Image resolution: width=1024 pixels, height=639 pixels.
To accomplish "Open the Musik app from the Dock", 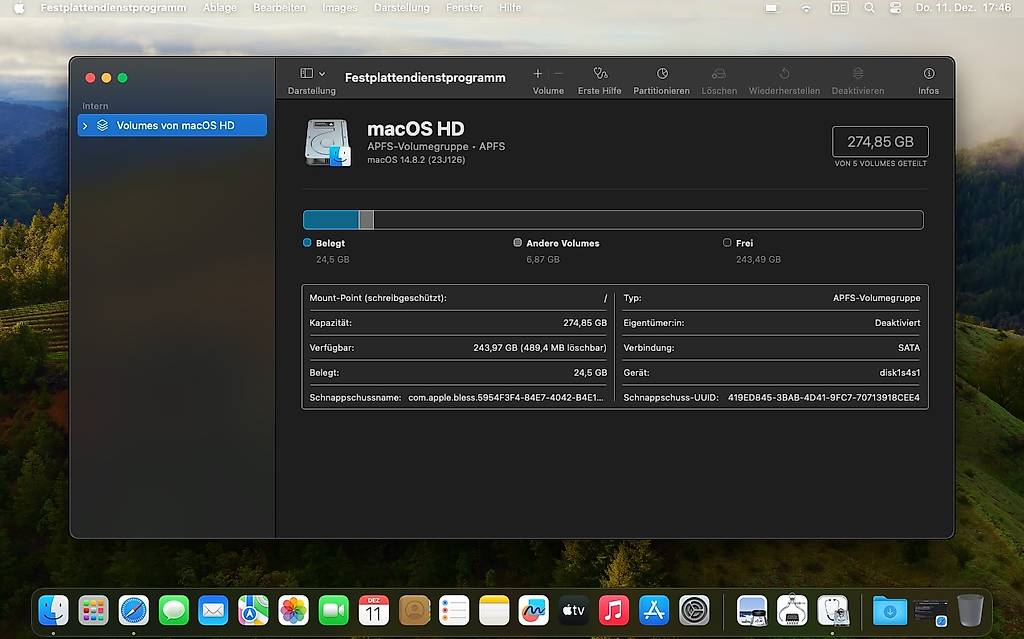I will (x=613, y=609).
